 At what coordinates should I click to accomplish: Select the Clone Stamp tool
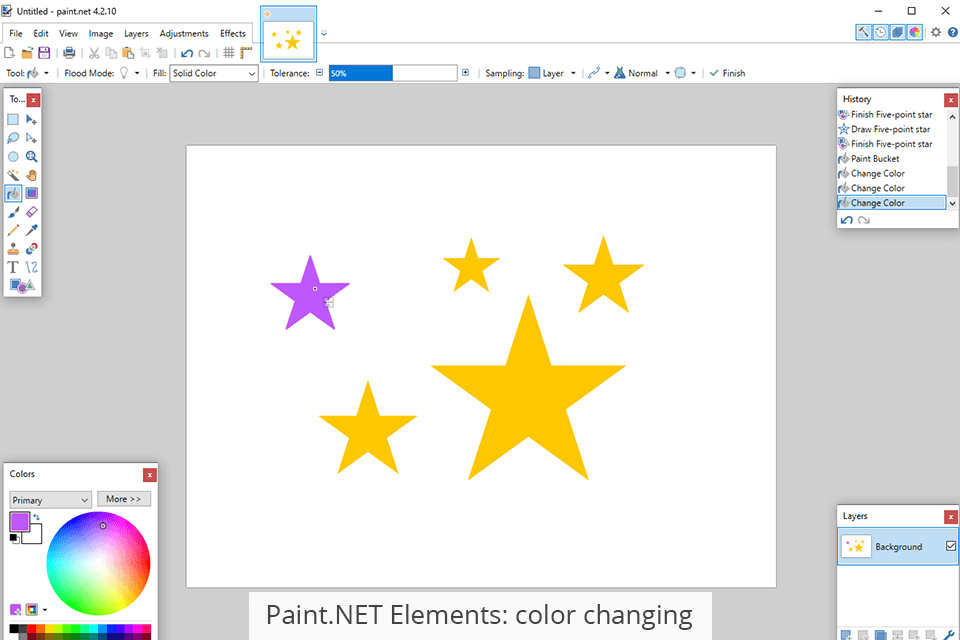tap(13, 249)
